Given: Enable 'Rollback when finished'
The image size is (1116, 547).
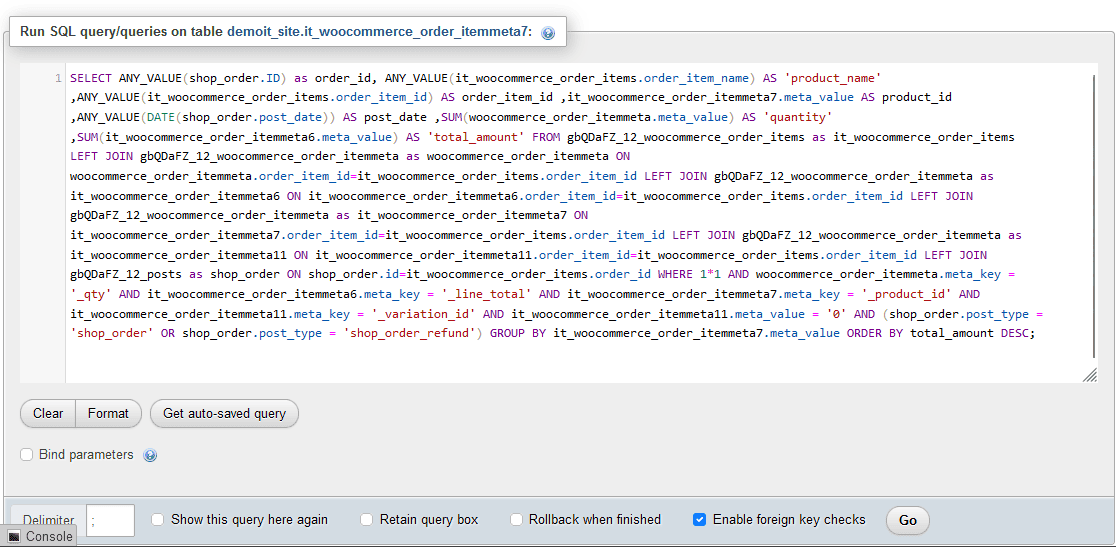Looking at the screenshot, I should 516,520.
